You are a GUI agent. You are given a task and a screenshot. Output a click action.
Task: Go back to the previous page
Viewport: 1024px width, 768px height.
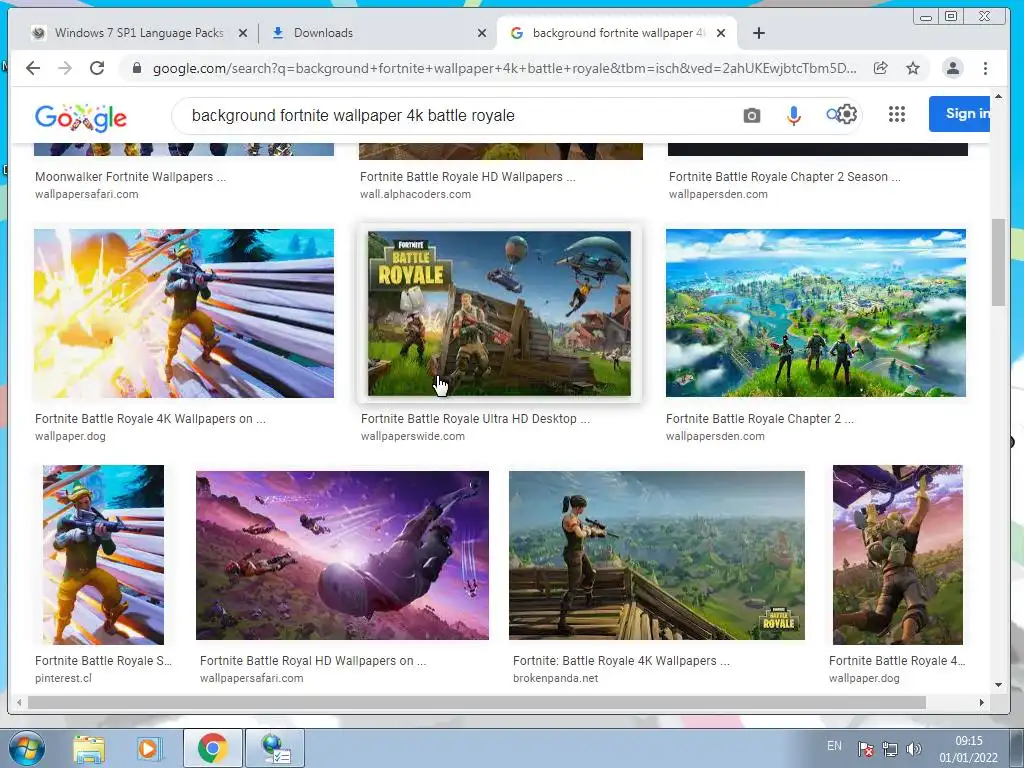pyautogui.click(x=33, y=68)
